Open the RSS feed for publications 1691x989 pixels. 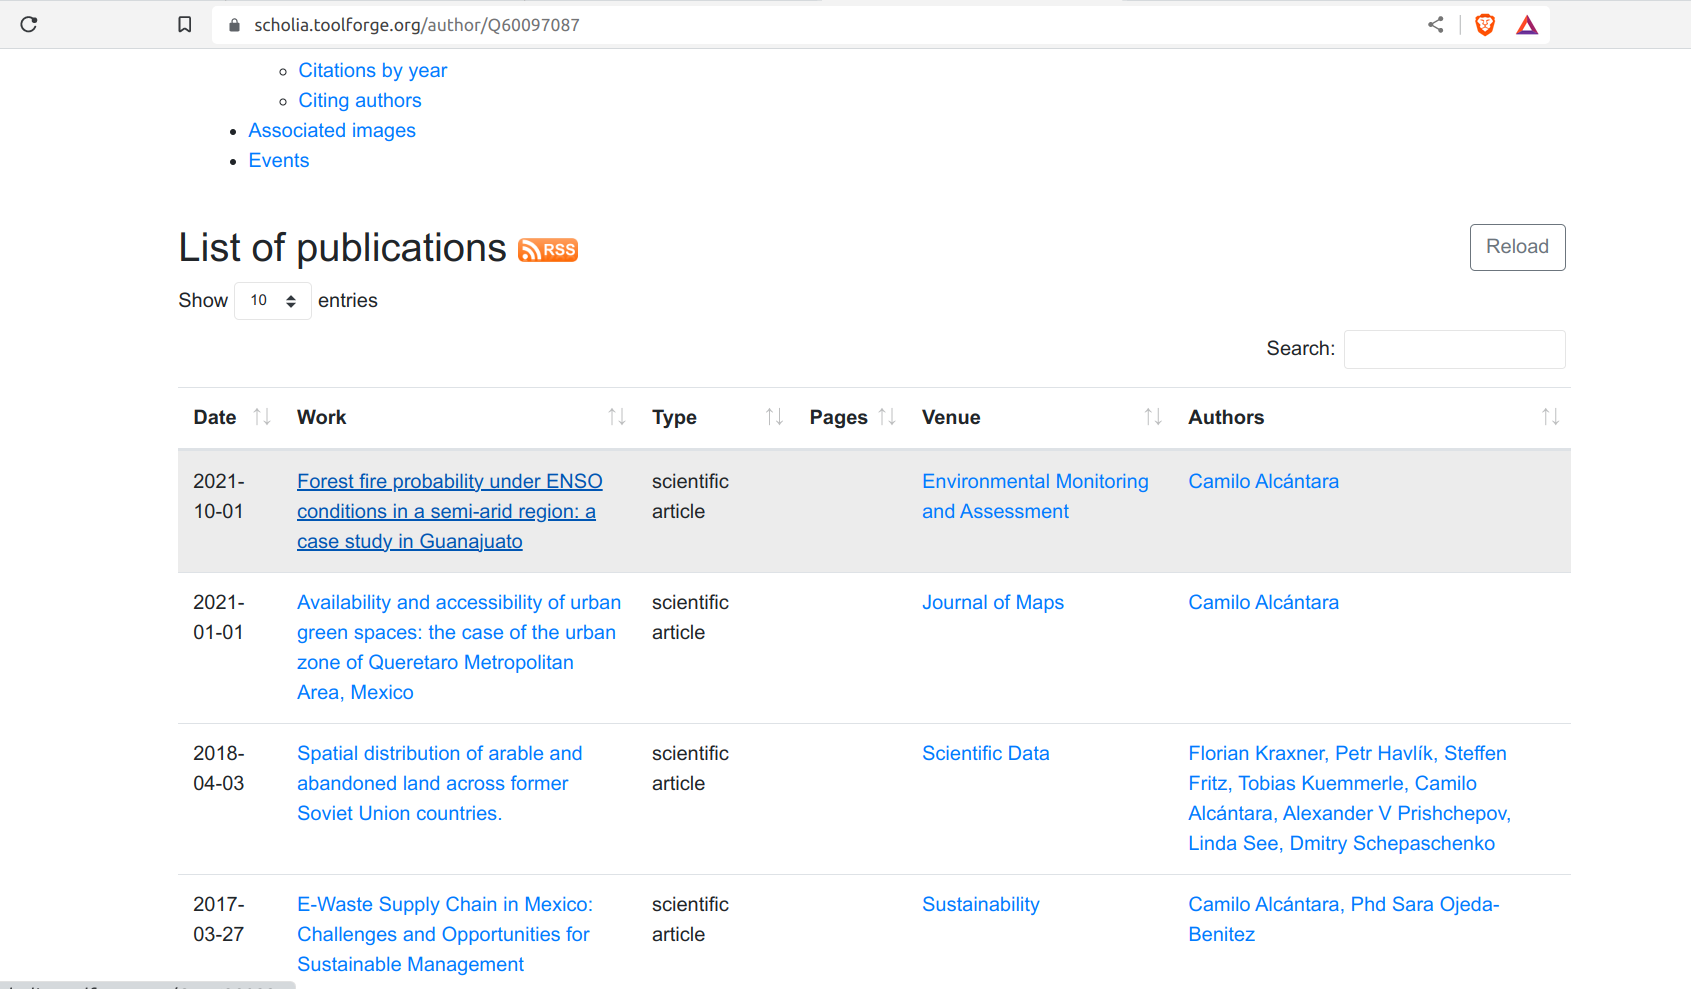(547, 250)
